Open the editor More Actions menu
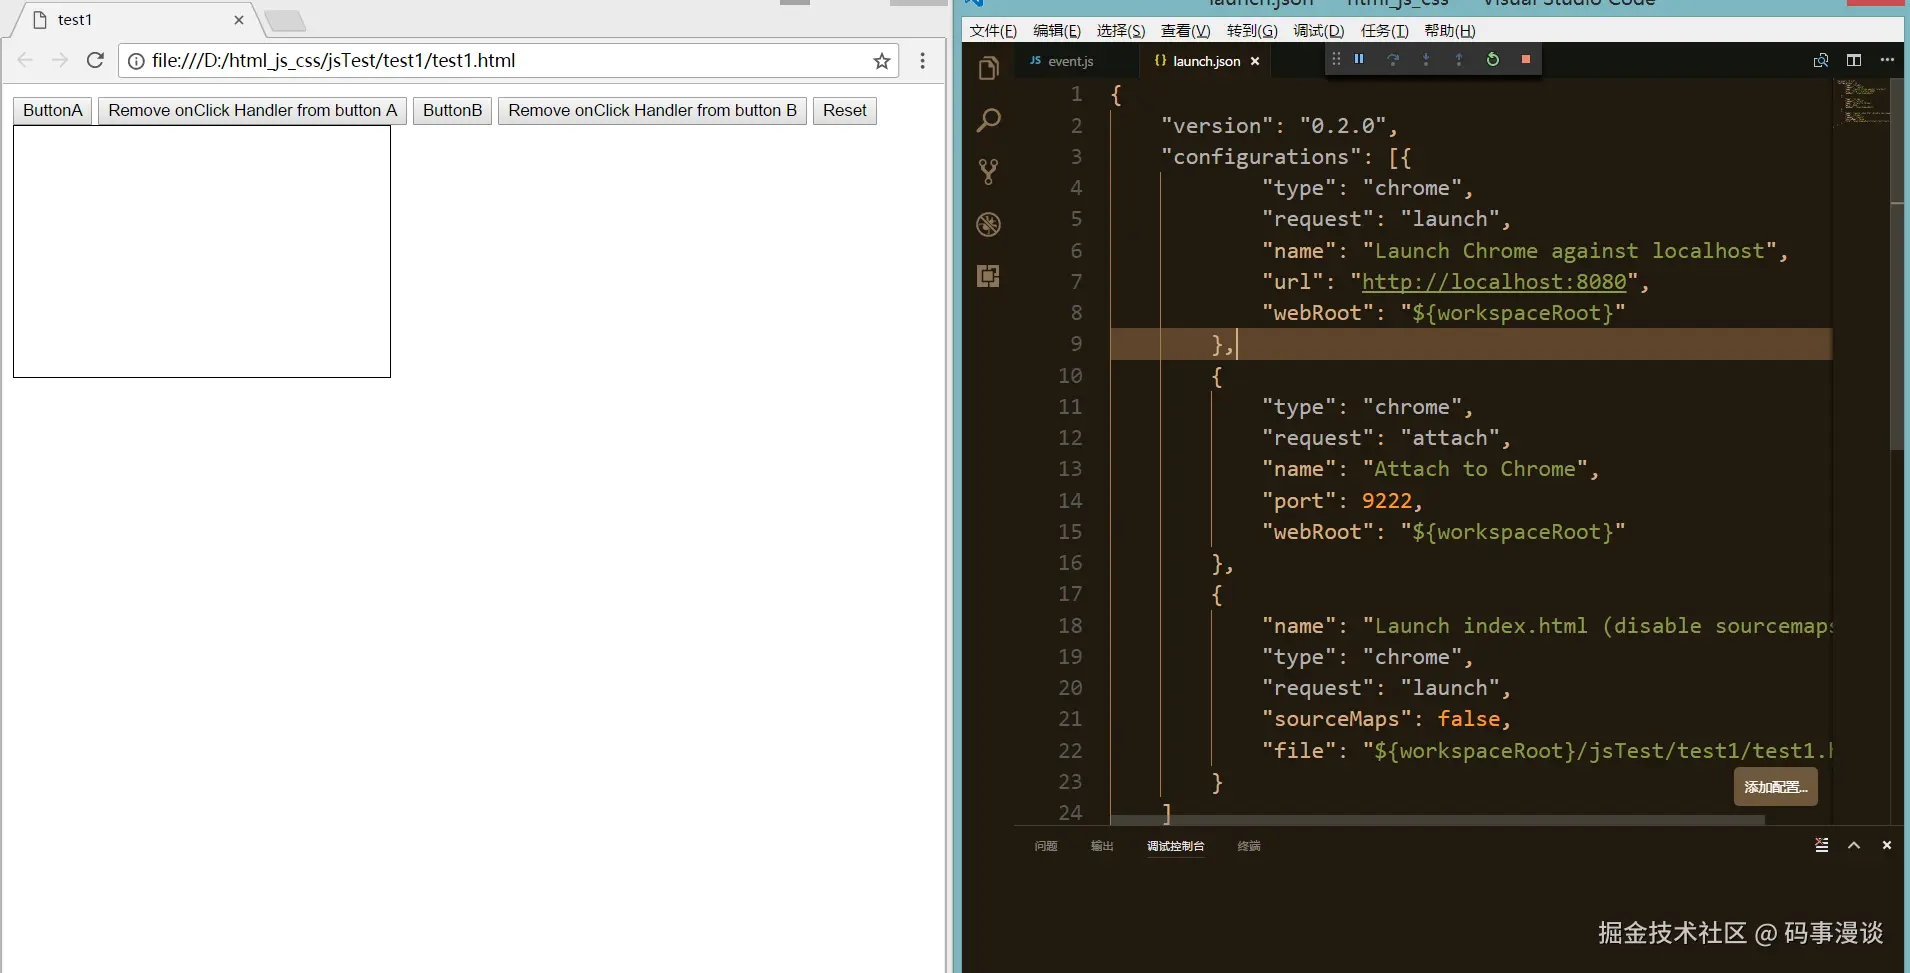 [x=1888, y=60]
